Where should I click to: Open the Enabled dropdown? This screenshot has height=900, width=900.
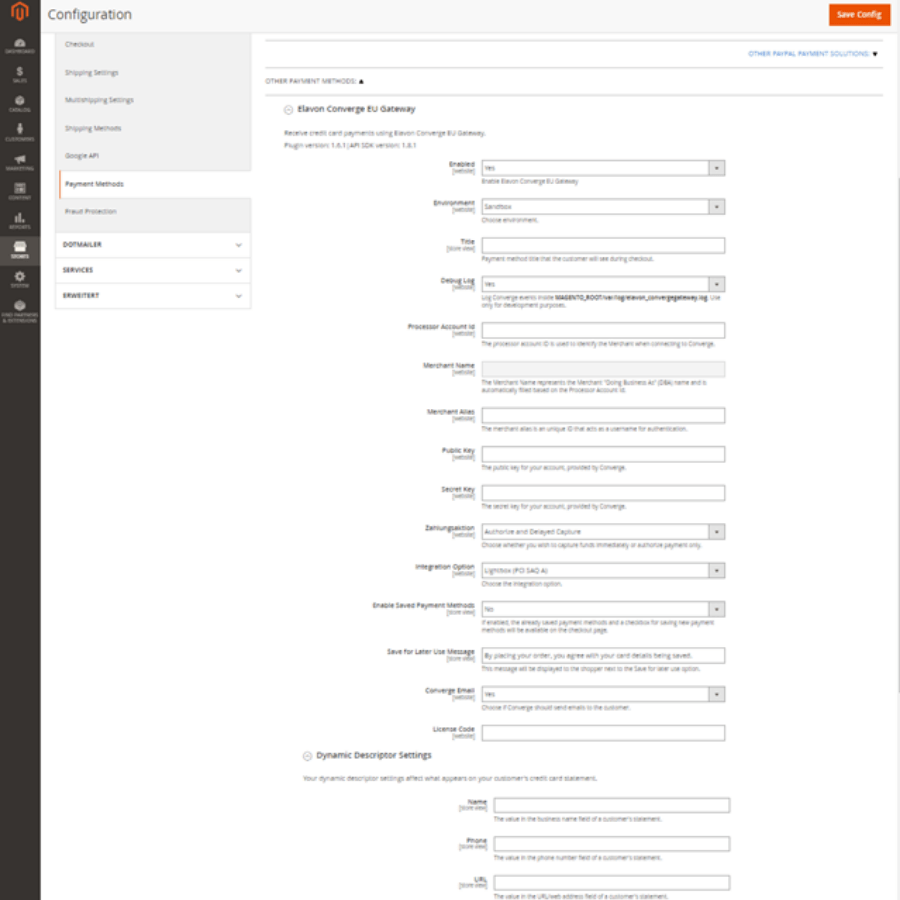pos(603,168)
